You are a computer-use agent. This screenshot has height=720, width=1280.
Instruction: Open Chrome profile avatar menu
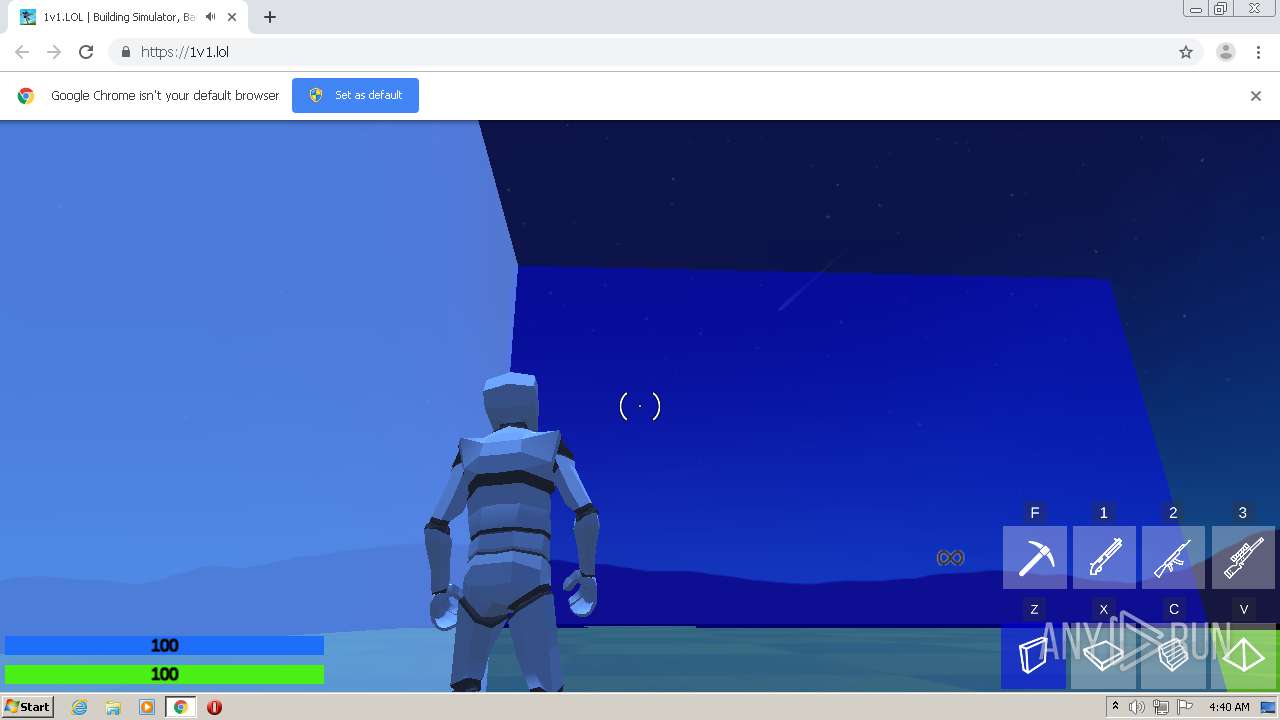pyautogui.click(x=1226, y=52)
